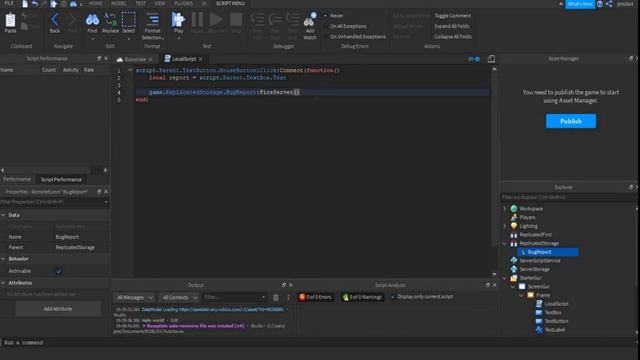Toggle the 0 of 0 Warnings filter
Viewport: 640px width, 360px height.
click(x=362, y=297)
